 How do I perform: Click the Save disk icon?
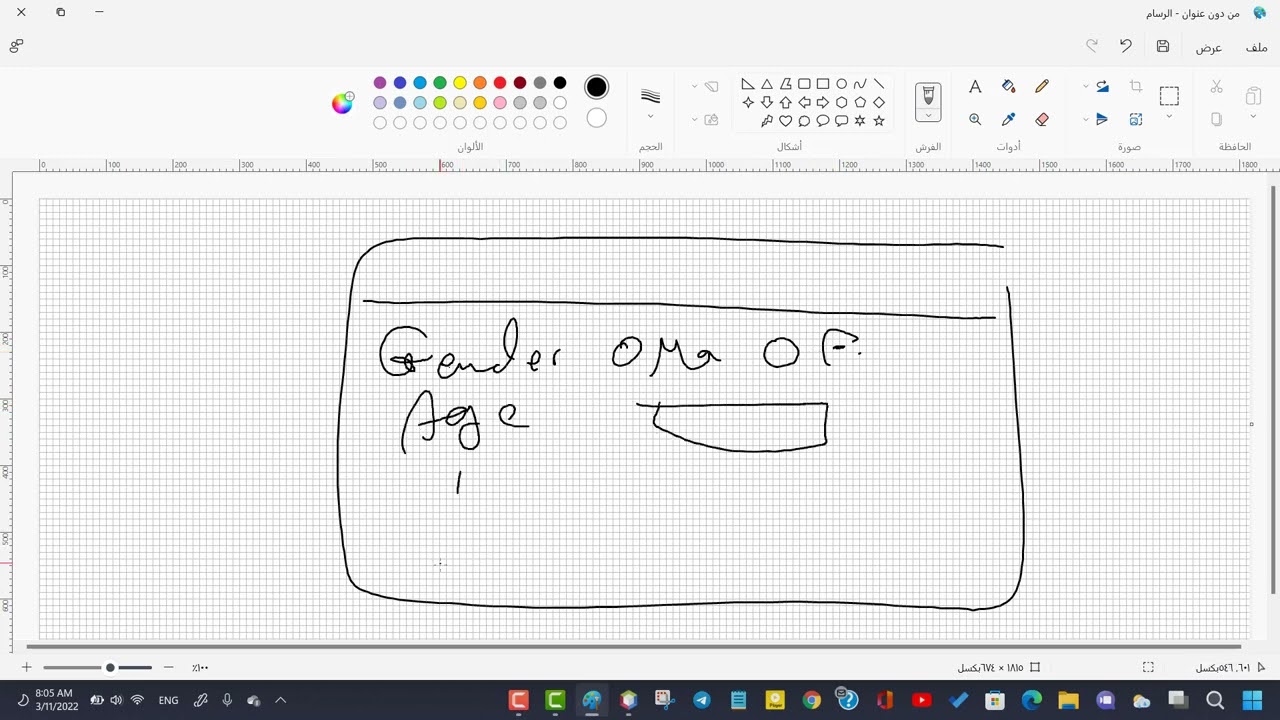pos(1163,46)
